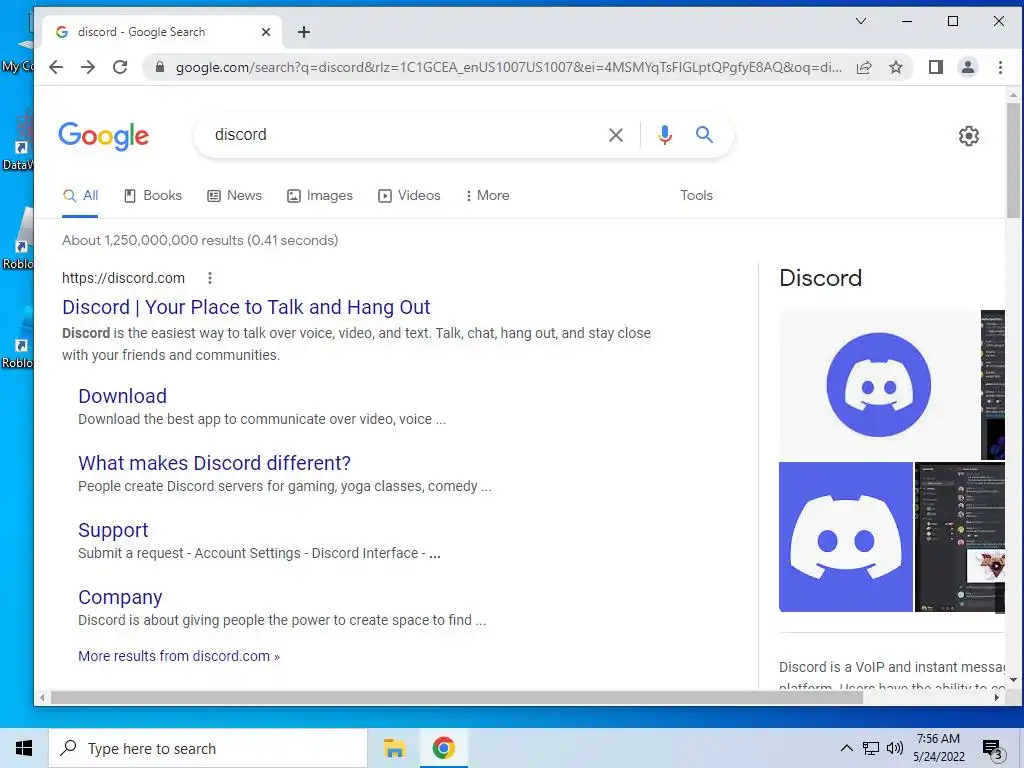This screenshot has height=768, width=1024.
Task: Switch to Videos results
Action: (409, 195)
